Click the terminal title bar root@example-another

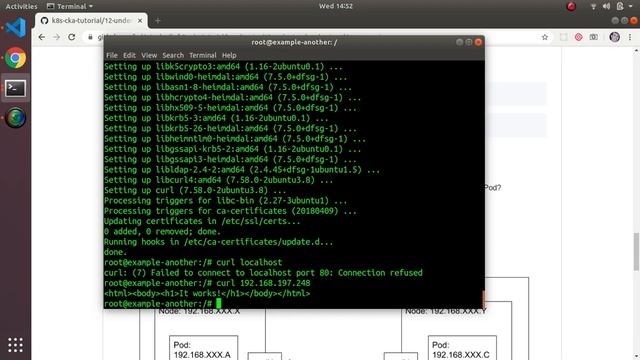pos(294,42)
